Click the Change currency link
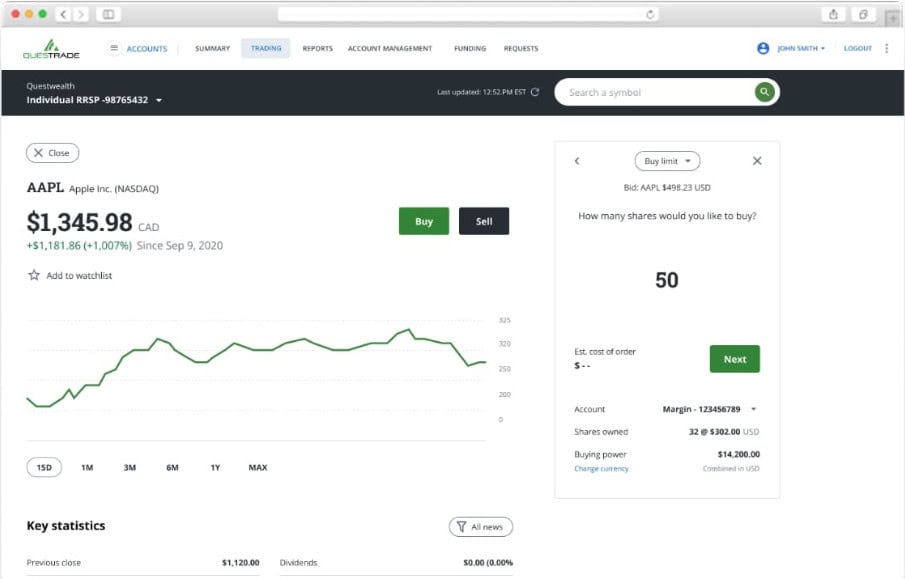 tap(600, 468)
